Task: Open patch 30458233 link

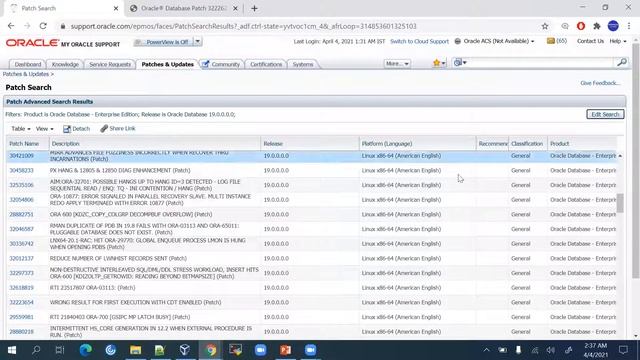Action: point(21,171)
